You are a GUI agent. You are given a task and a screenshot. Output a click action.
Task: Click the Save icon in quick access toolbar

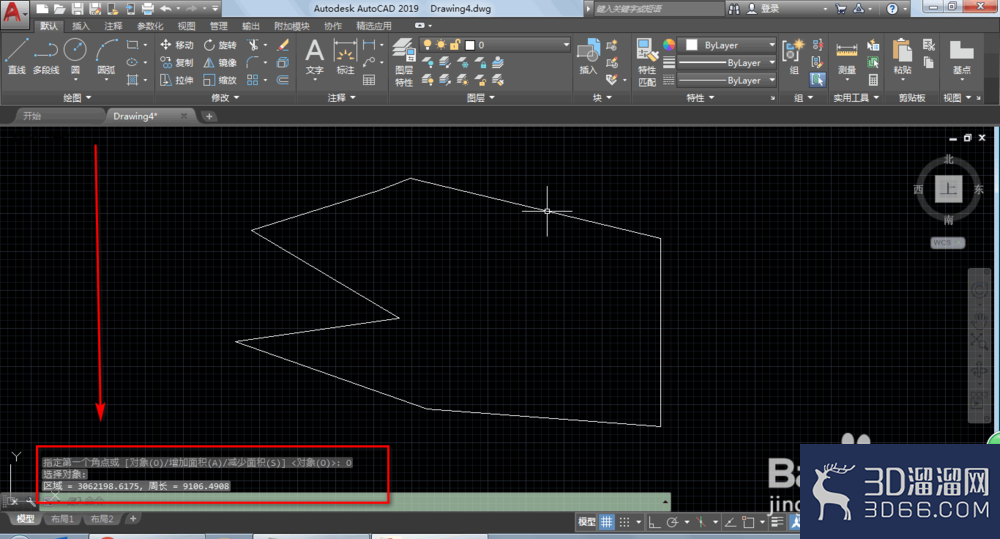tap(77, 8)
